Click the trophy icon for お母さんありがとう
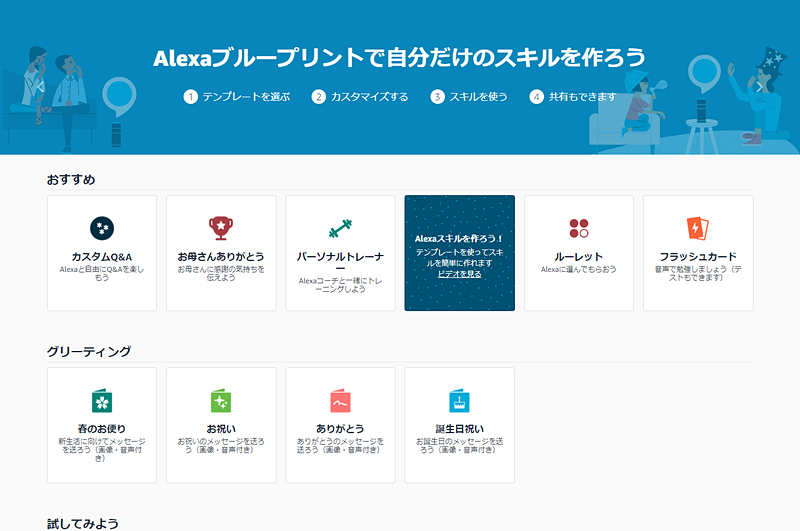Screen dimensions: 800x531 [221, 228]
